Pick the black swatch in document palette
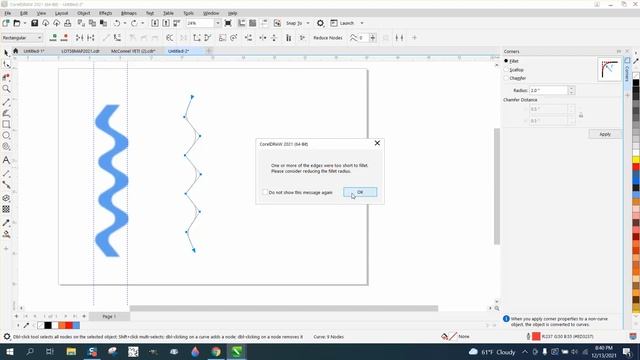640x360 pixels. click(48, 325)
